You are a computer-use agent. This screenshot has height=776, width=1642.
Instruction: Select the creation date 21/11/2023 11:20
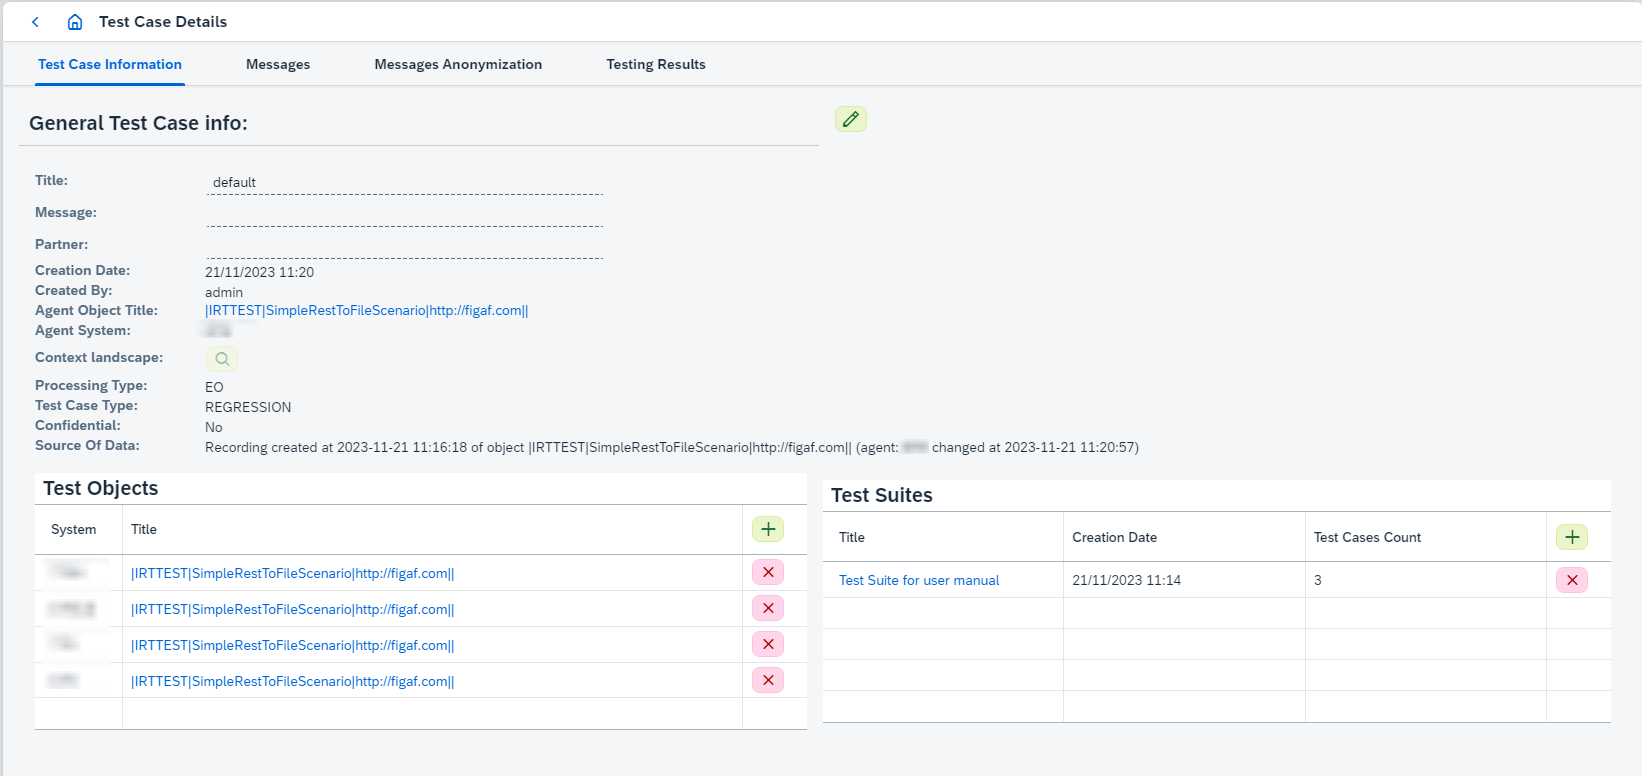click(x=260, y=272)
